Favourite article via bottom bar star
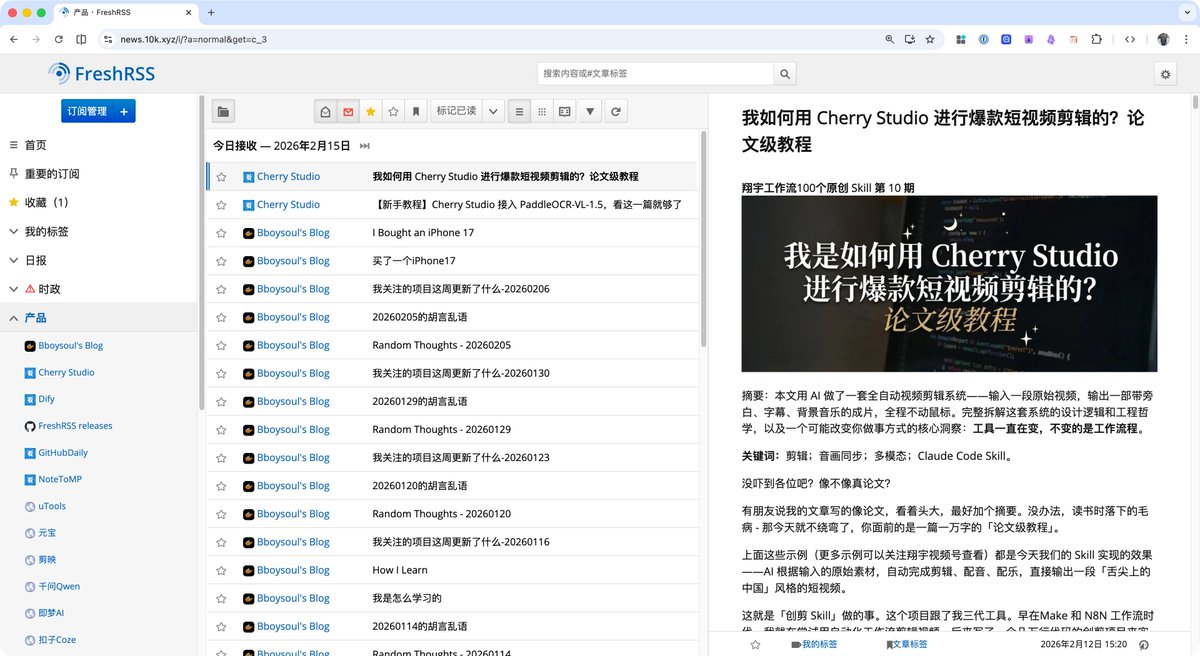Screen dimensions: 1200x656 point(755,645)
